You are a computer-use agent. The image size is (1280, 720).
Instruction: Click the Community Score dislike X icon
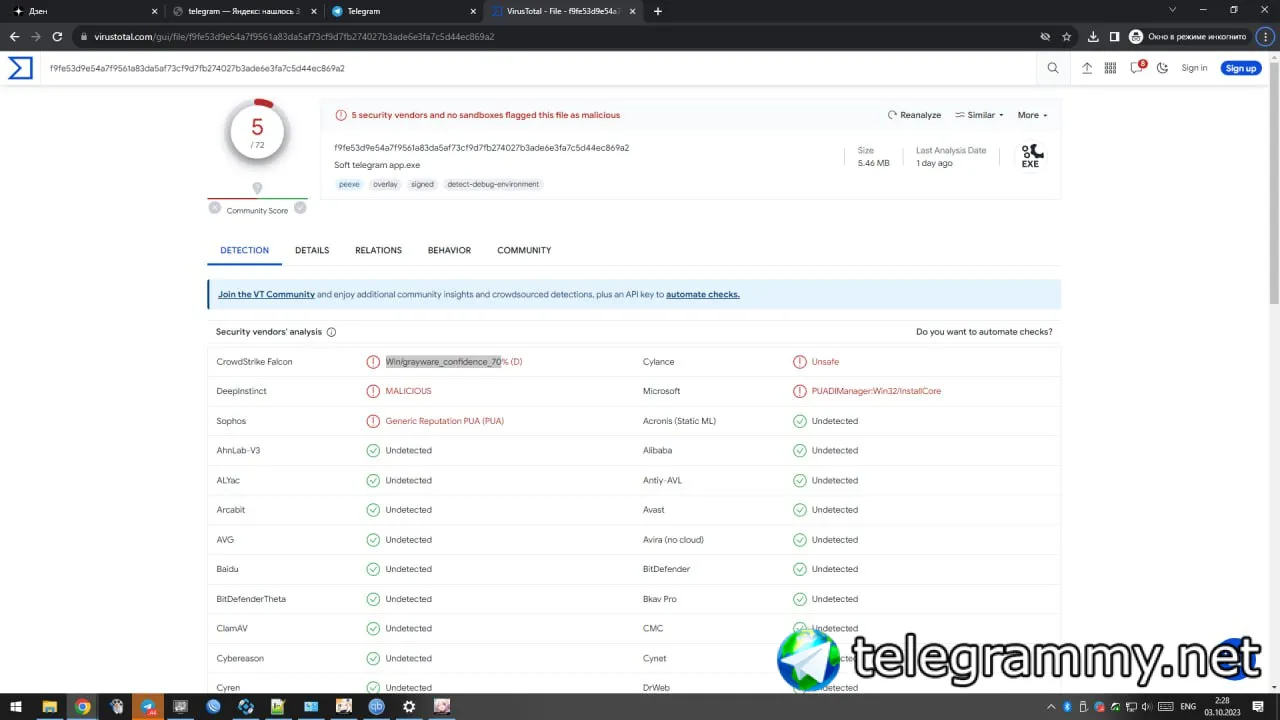[215, 208]
